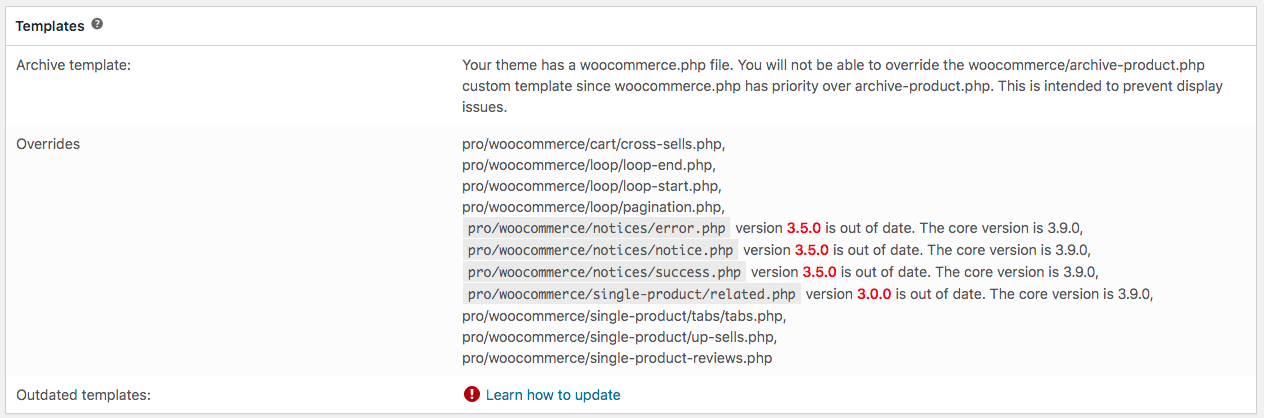Click pro/woocommerce/single-product/tabs/tabs.php entry
This screenshot has height=418, width=1264.
tap(623, 316)
